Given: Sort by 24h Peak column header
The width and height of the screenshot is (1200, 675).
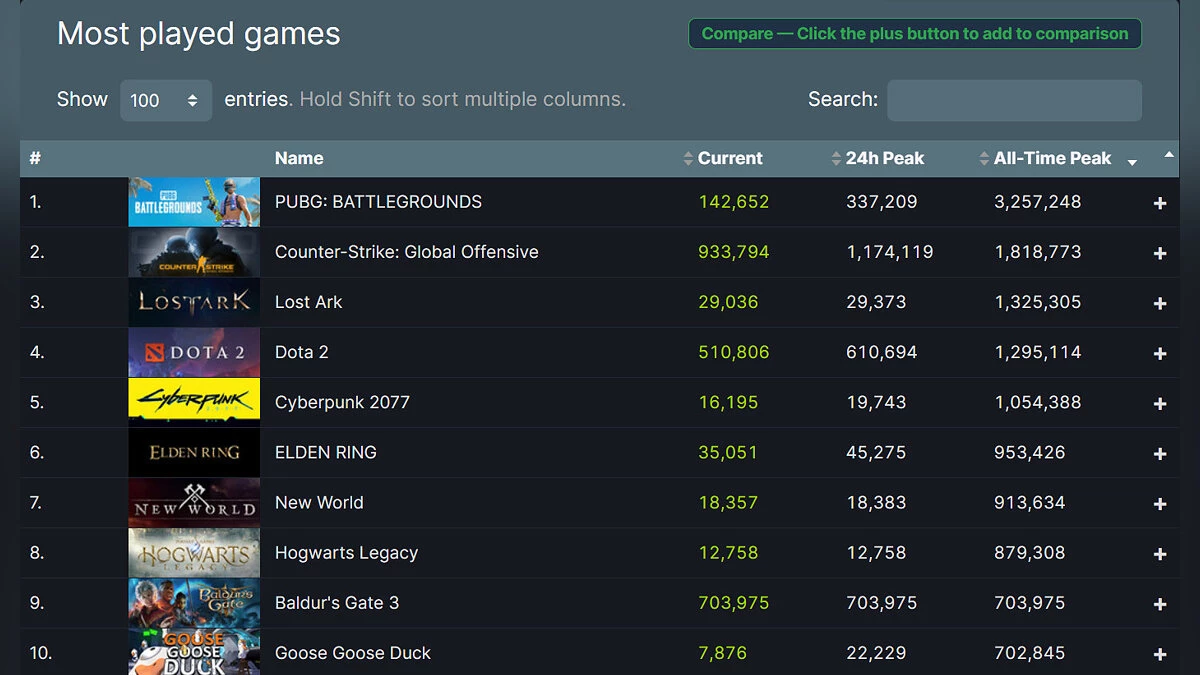Looking at the screenshot, I should [884, 158].
